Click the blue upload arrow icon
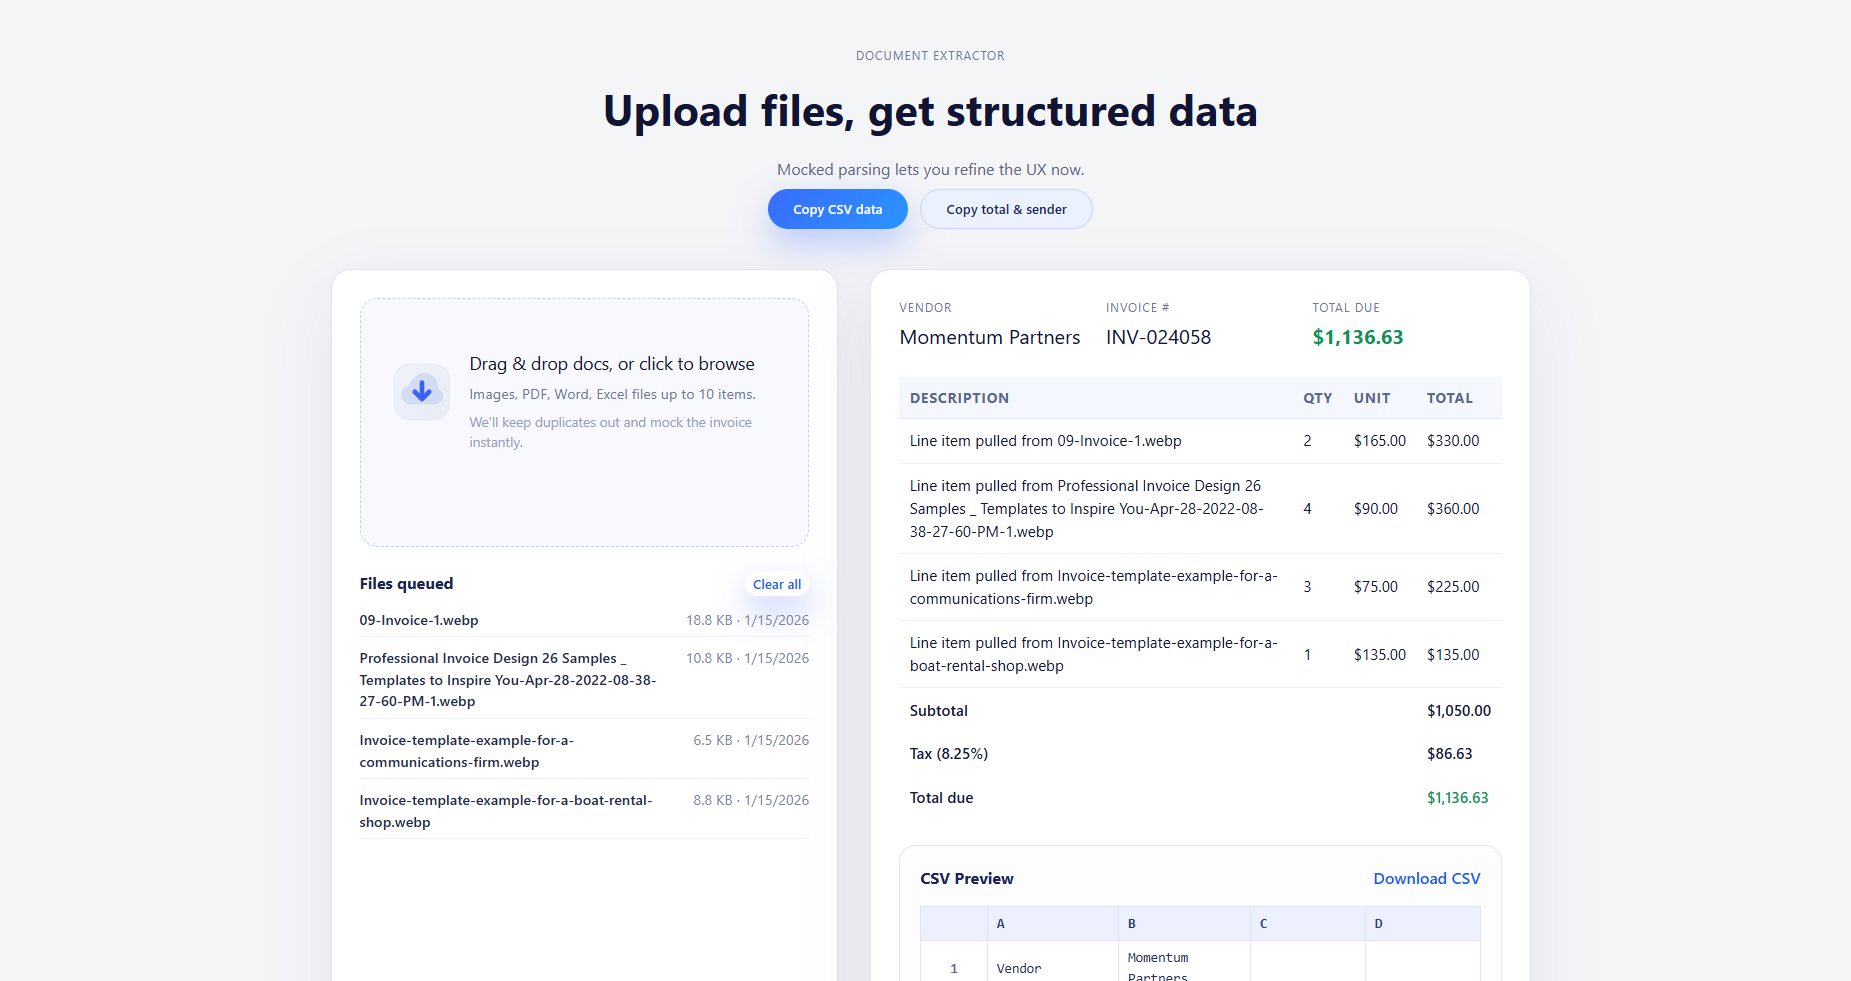 pyautogui.click(x=421, y=391)
